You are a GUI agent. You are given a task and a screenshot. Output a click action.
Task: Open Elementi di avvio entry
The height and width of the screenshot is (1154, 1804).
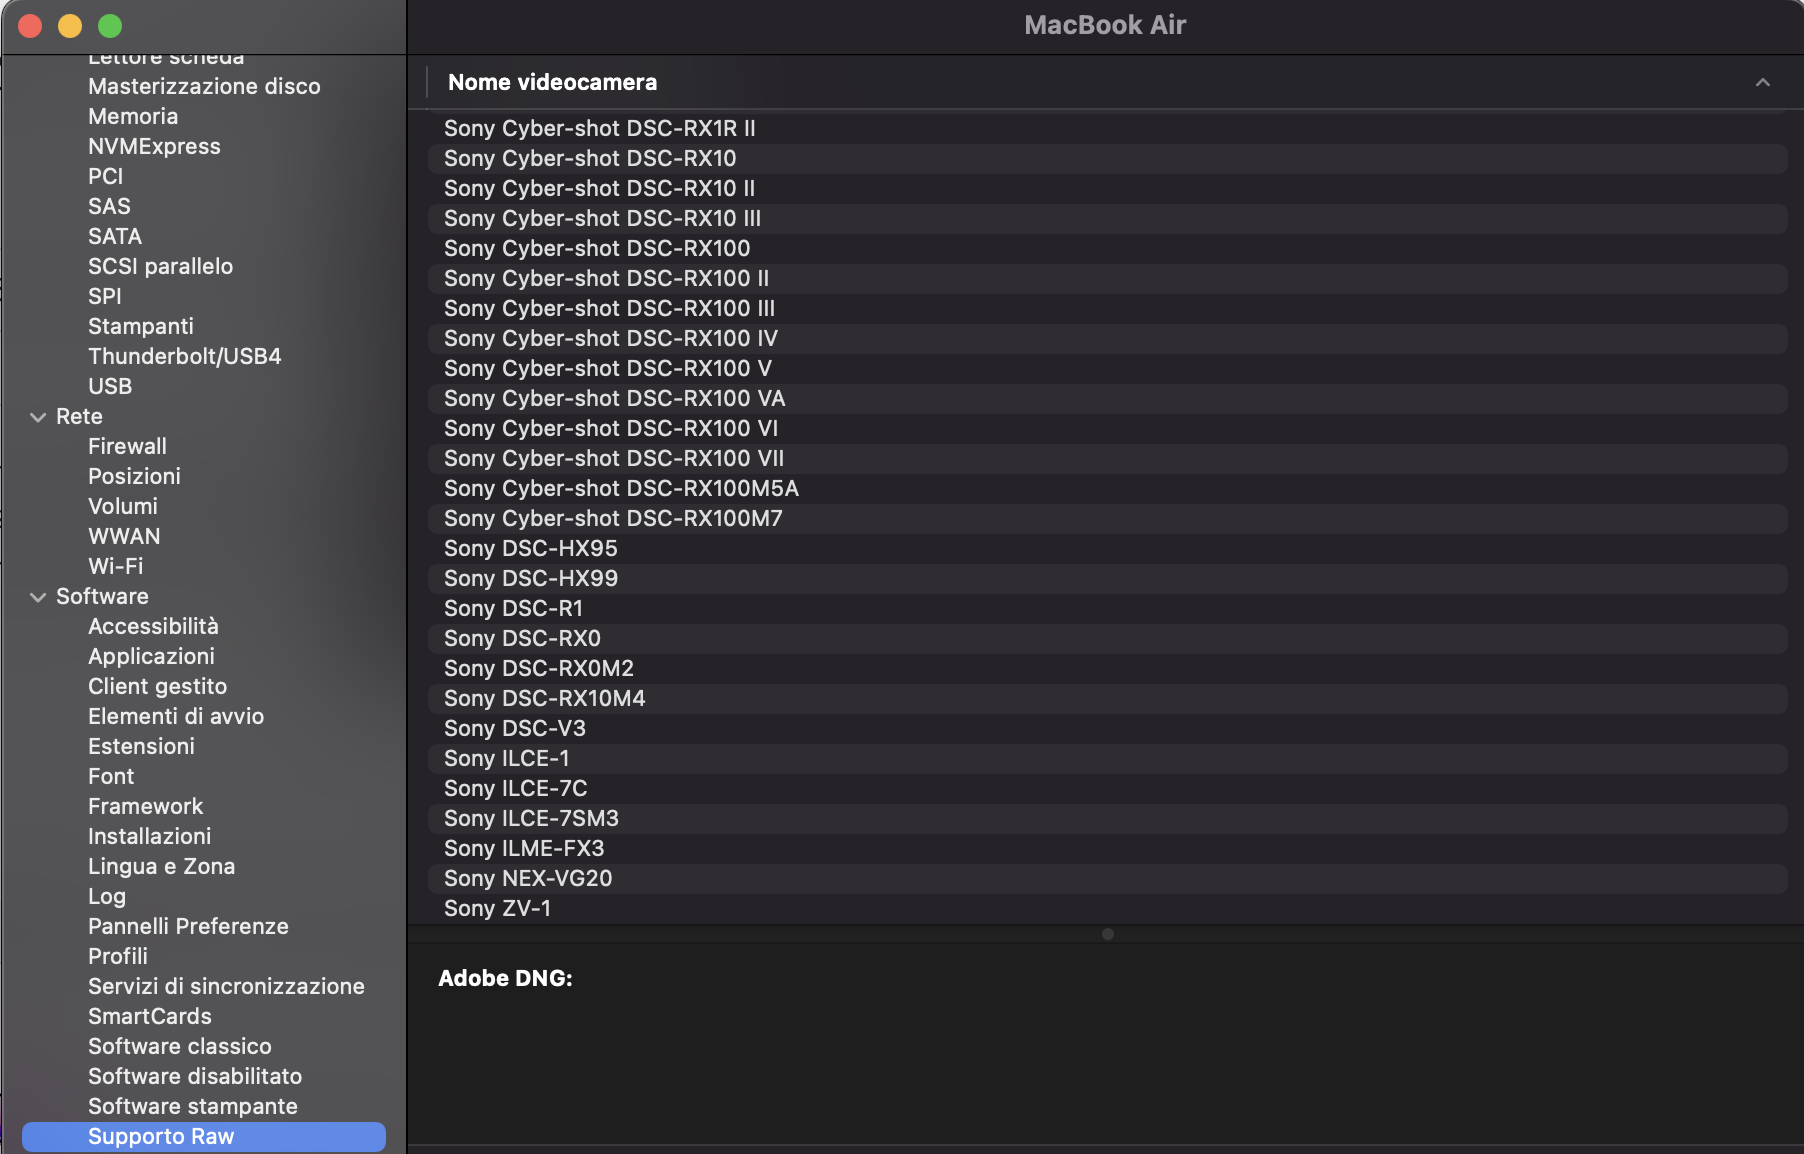(x=176, y=717)
